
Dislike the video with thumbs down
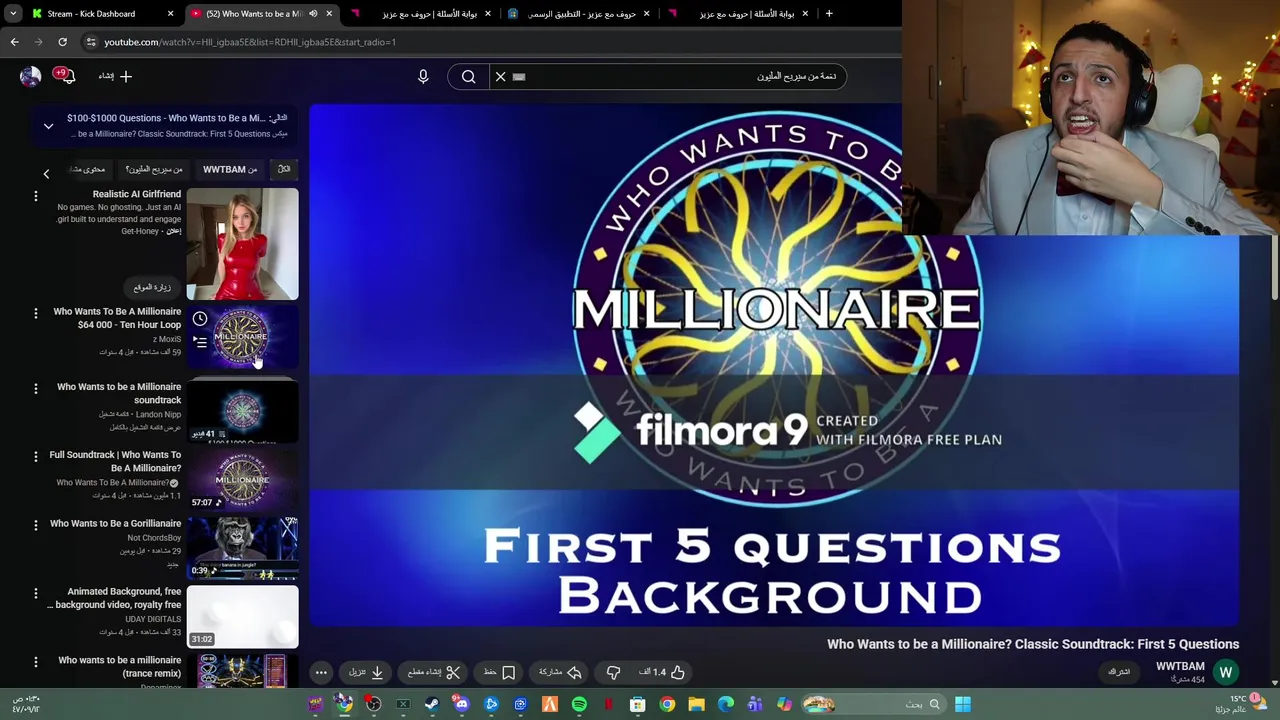[613, 672]
